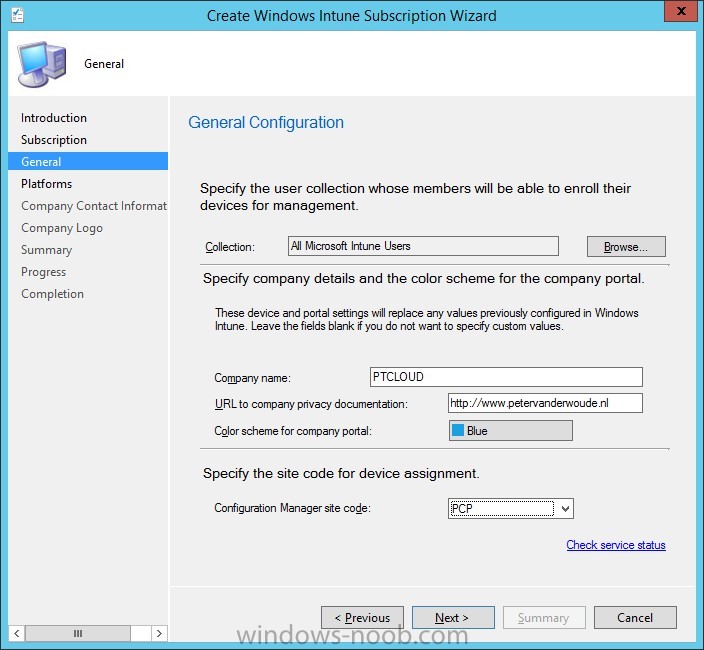
Task: Browse for a user collection
Action: 626,246
